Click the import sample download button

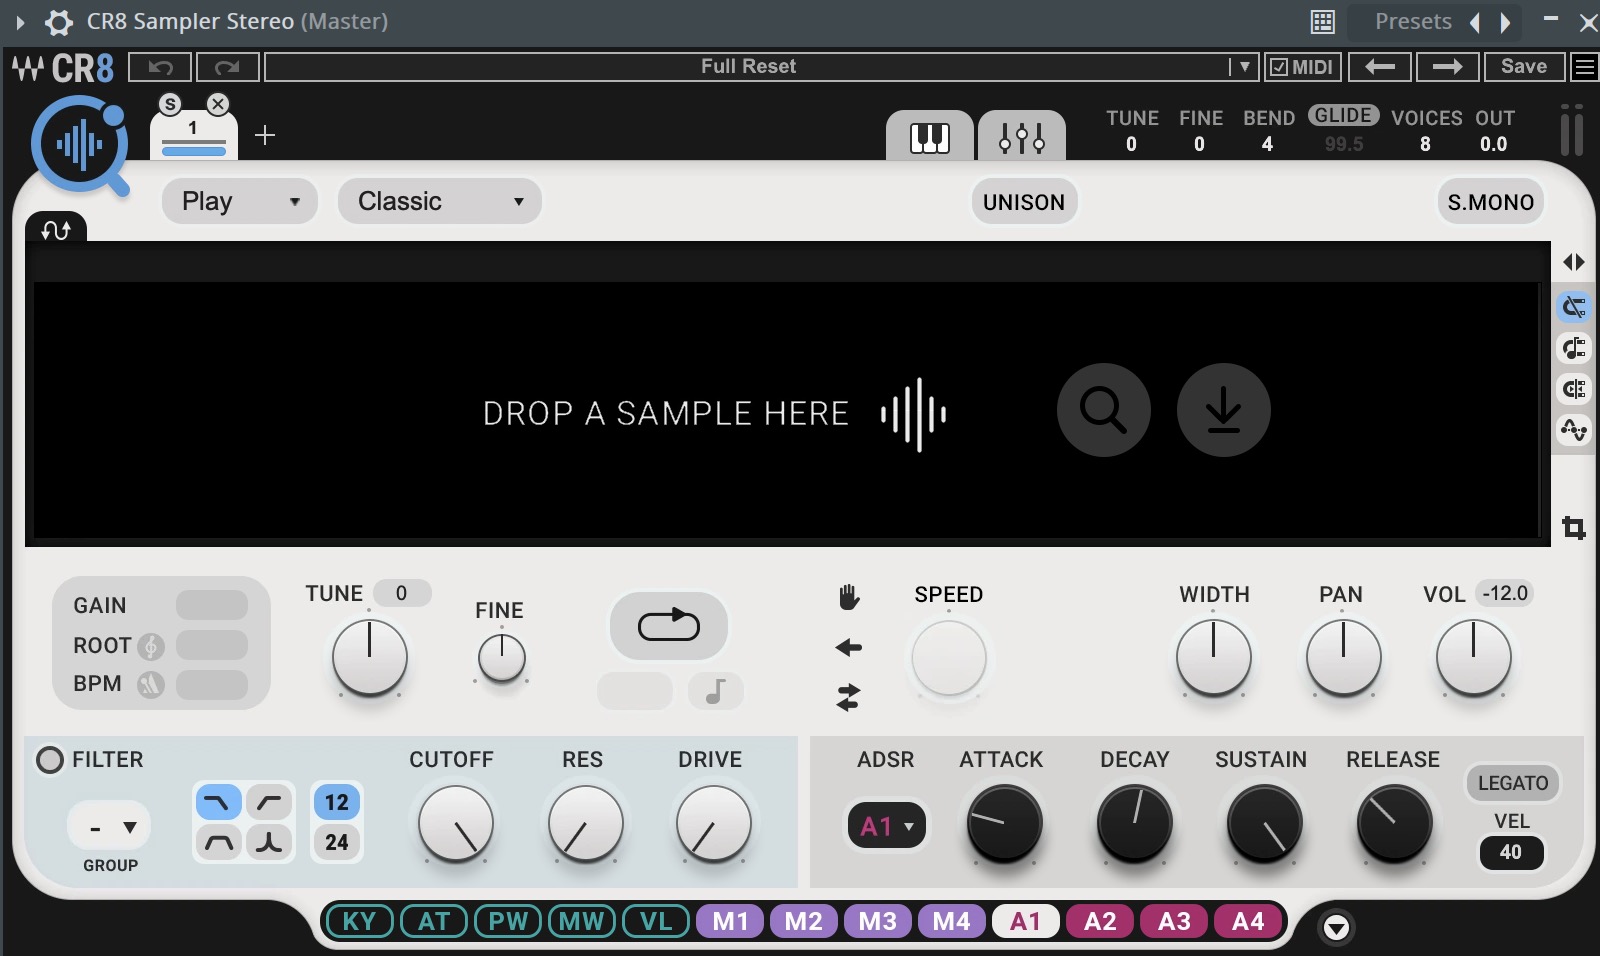pyautogui.click(x=1223, y=410)
